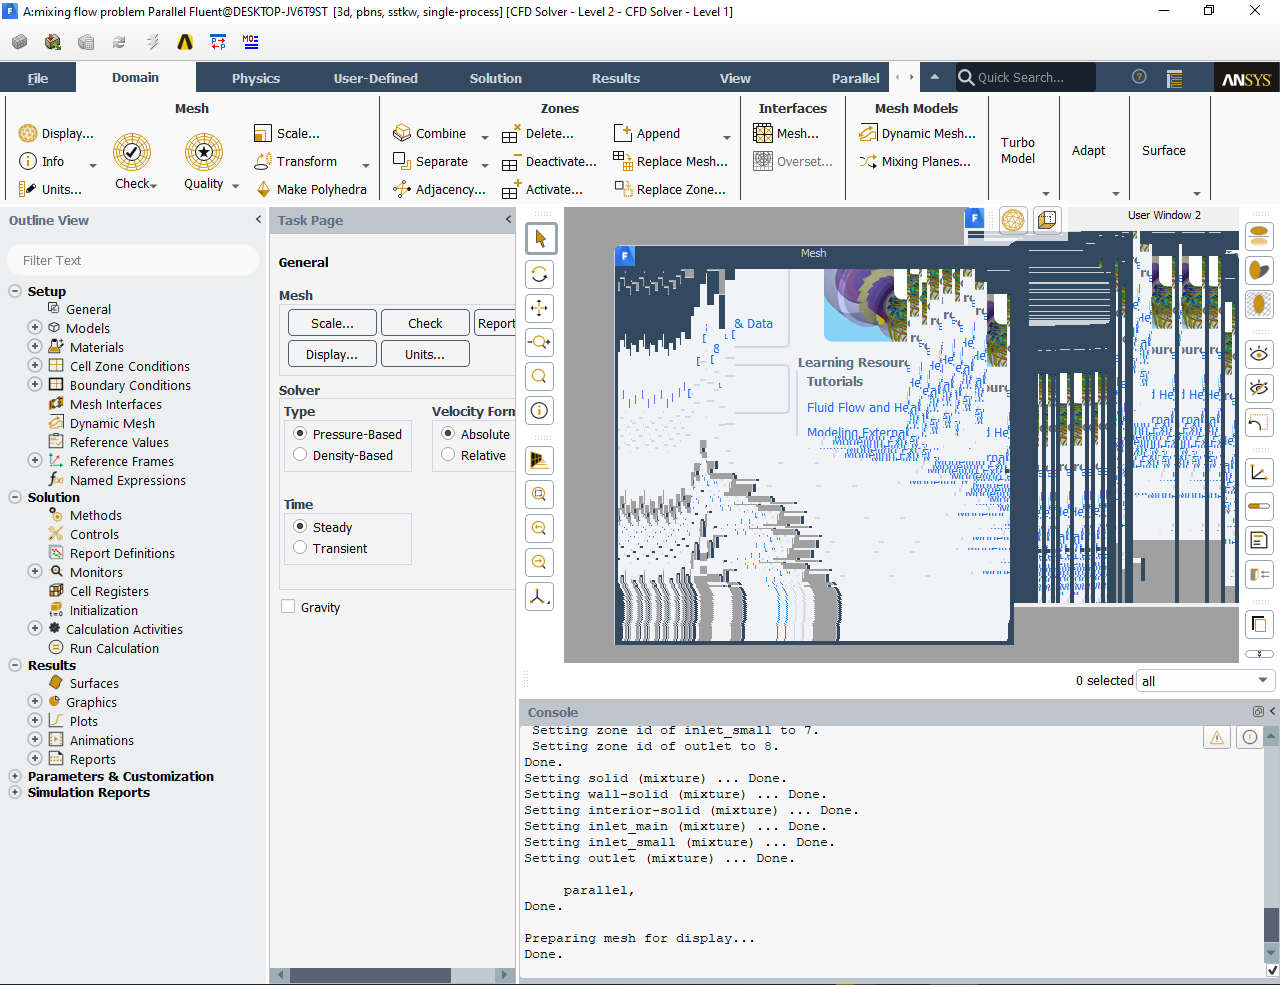The image size is (1280, 985).
Task: Select the probe info tool
Action: [x=540, y=410]
